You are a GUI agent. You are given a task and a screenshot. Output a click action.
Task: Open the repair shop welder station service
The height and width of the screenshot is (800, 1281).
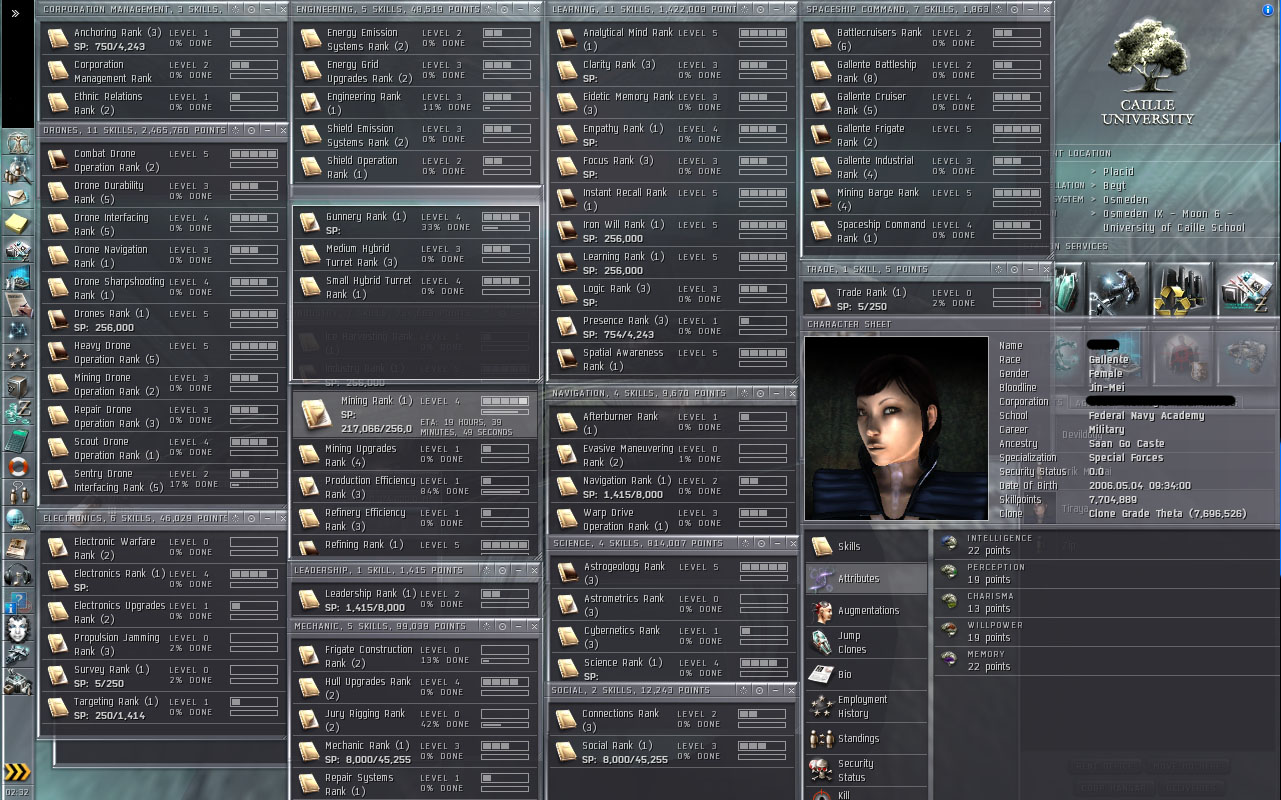point(1119,290)
